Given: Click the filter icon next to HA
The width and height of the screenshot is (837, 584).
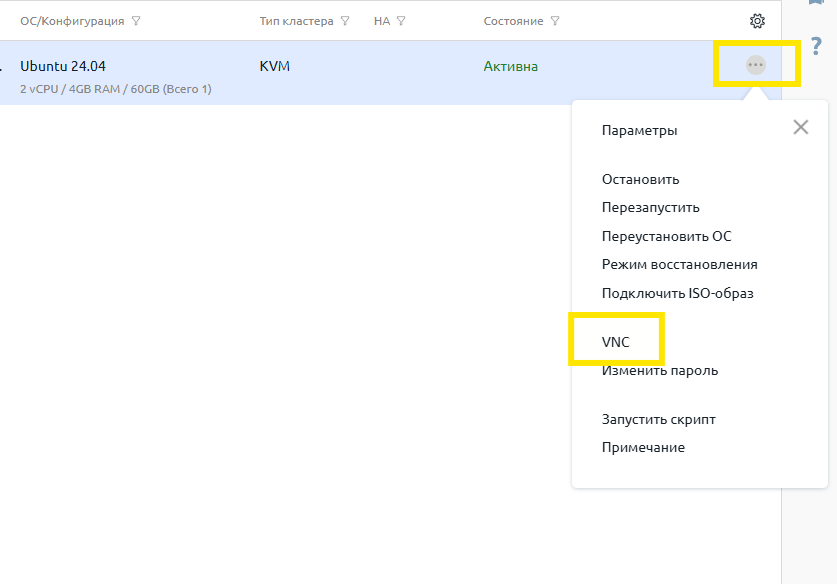Looking at the screenshot, I should pyautogui.click(x=401, y=21).
